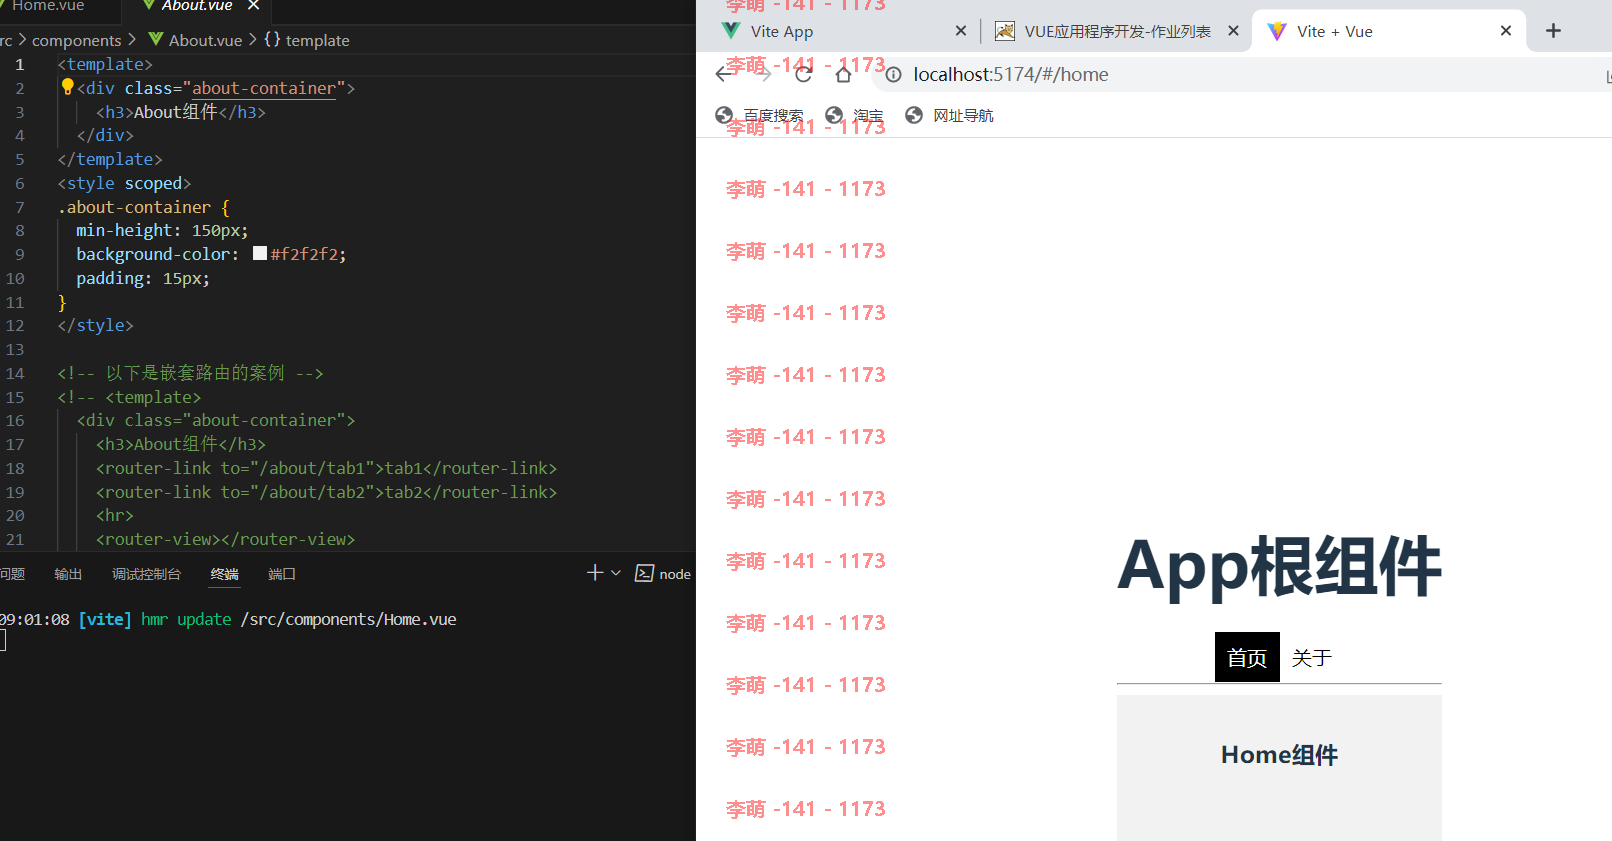Image resolution: width=1612 pixels, height=841 pixels.
Task: Open the 问题 panel tab
Action: (12, 574)
